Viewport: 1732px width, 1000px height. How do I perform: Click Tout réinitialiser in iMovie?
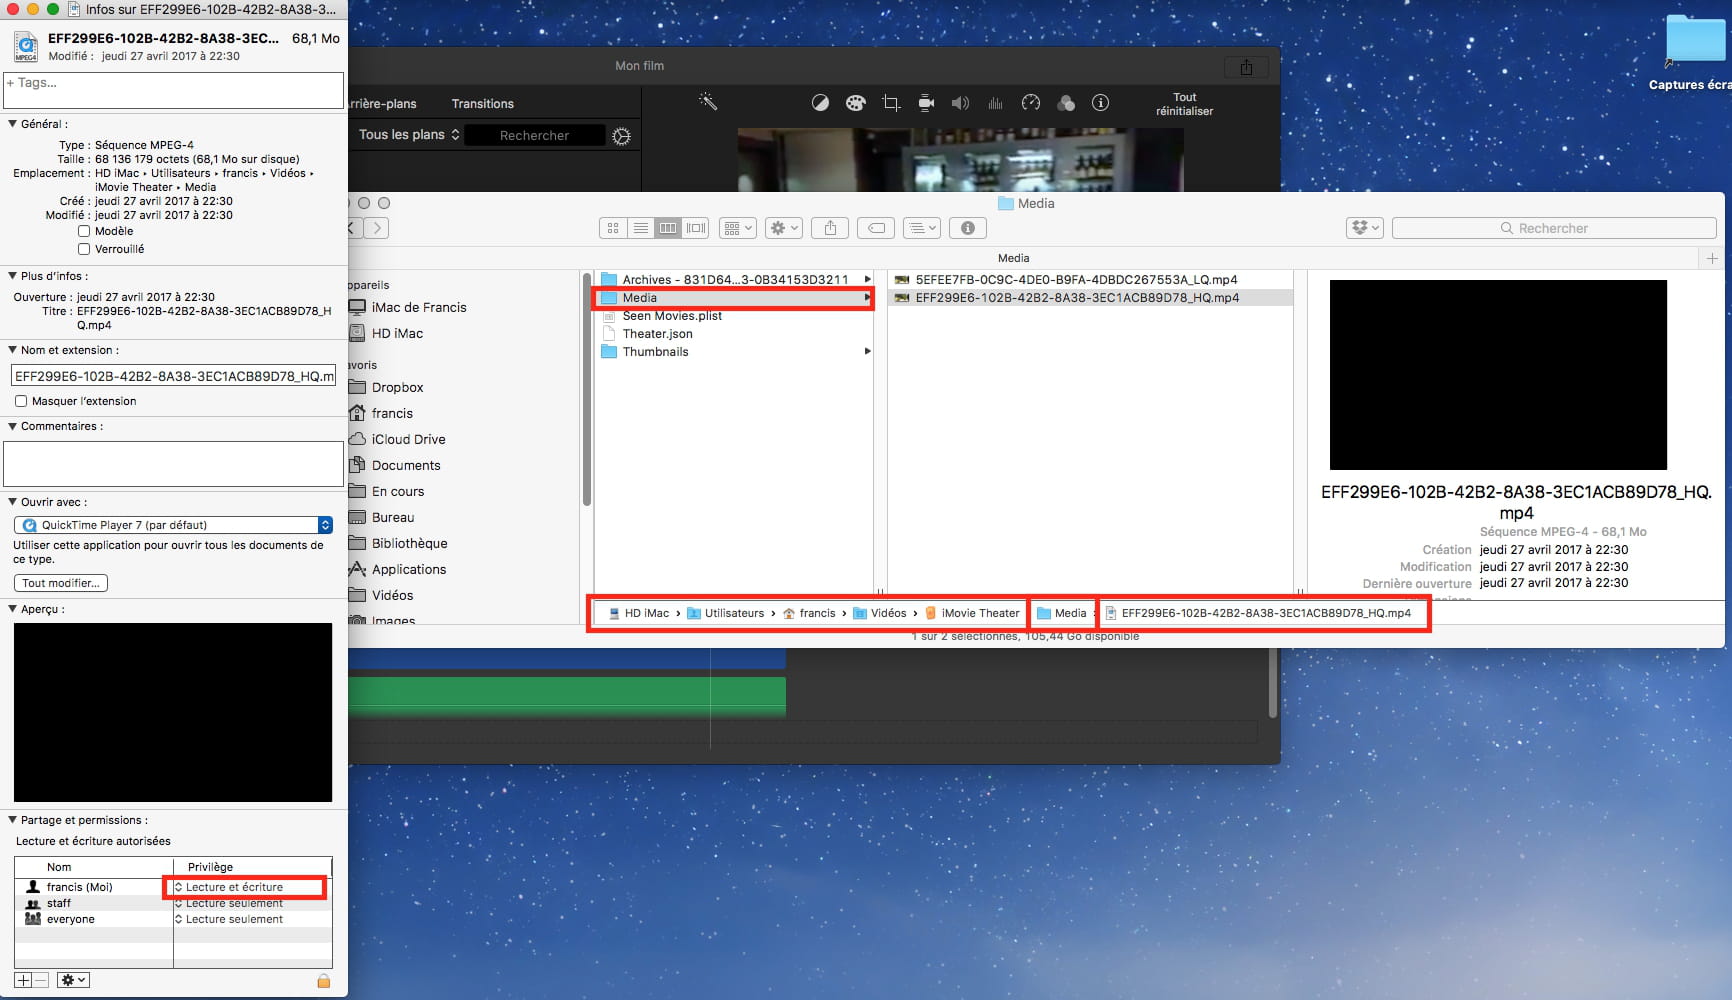[x=1185, y=104]
